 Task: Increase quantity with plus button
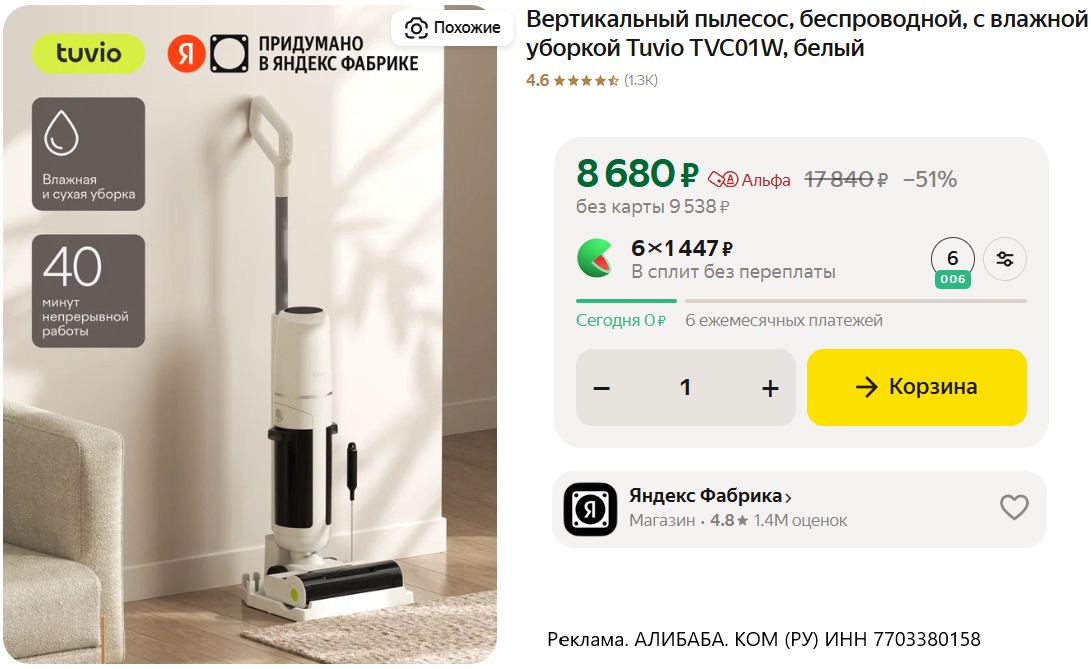click(770, 388)
